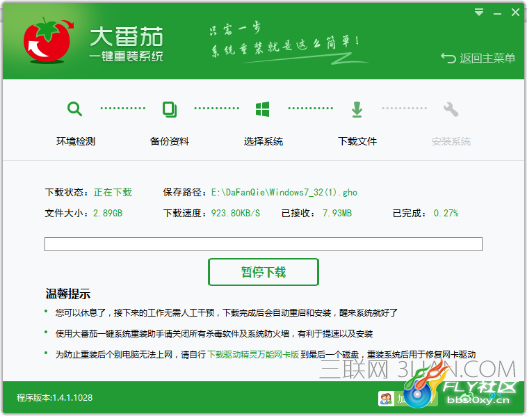This screenshot has height=416, width=527.
Task: Click the red tomato logo
Action: (48, 41)
